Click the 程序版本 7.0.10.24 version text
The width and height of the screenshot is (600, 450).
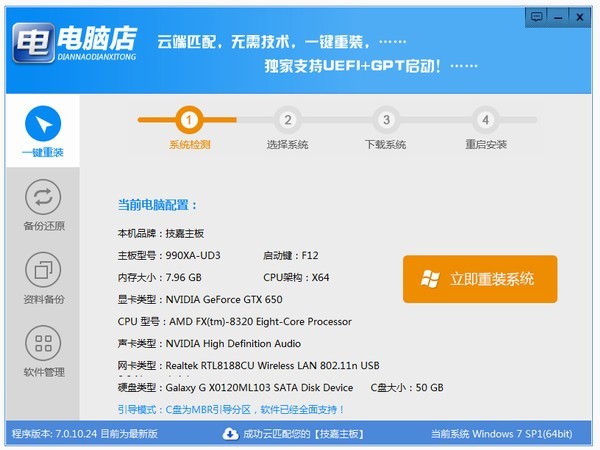pyautogui.click(x=73, y=434)
